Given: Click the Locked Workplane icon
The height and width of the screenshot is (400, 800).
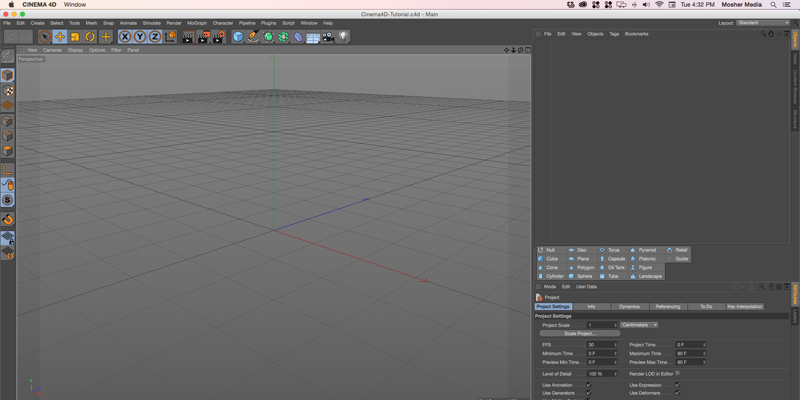Looking at the screenshot, I should coord(7,238).
